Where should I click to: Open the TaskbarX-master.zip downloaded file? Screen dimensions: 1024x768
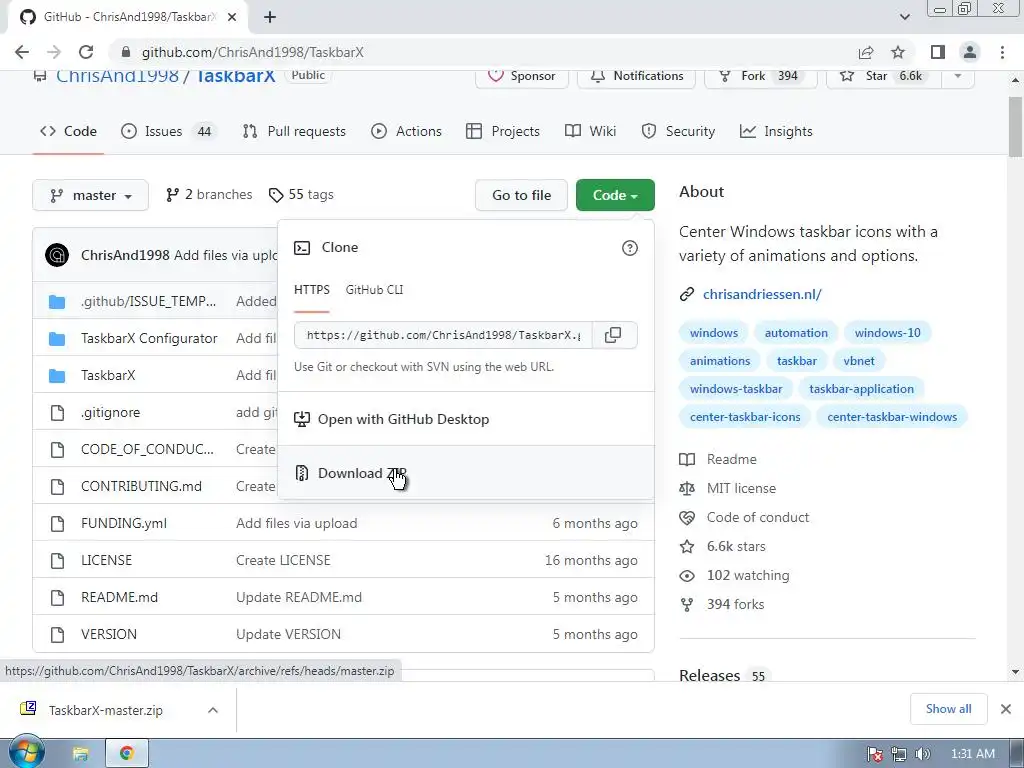(104, 710)
